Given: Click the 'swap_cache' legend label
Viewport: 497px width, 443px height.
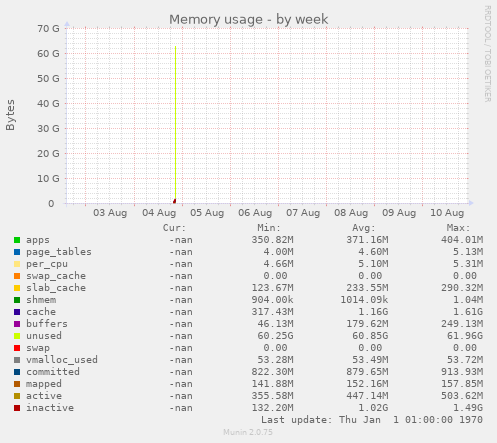Looking at the screenshot, I should point(56,276).
